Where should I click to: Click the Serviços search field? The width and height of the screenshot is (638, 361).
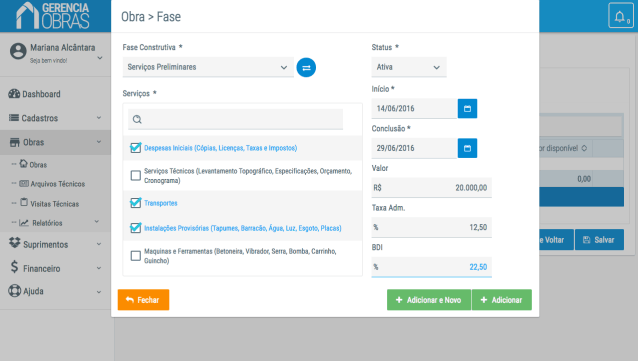tap(235, 120)
